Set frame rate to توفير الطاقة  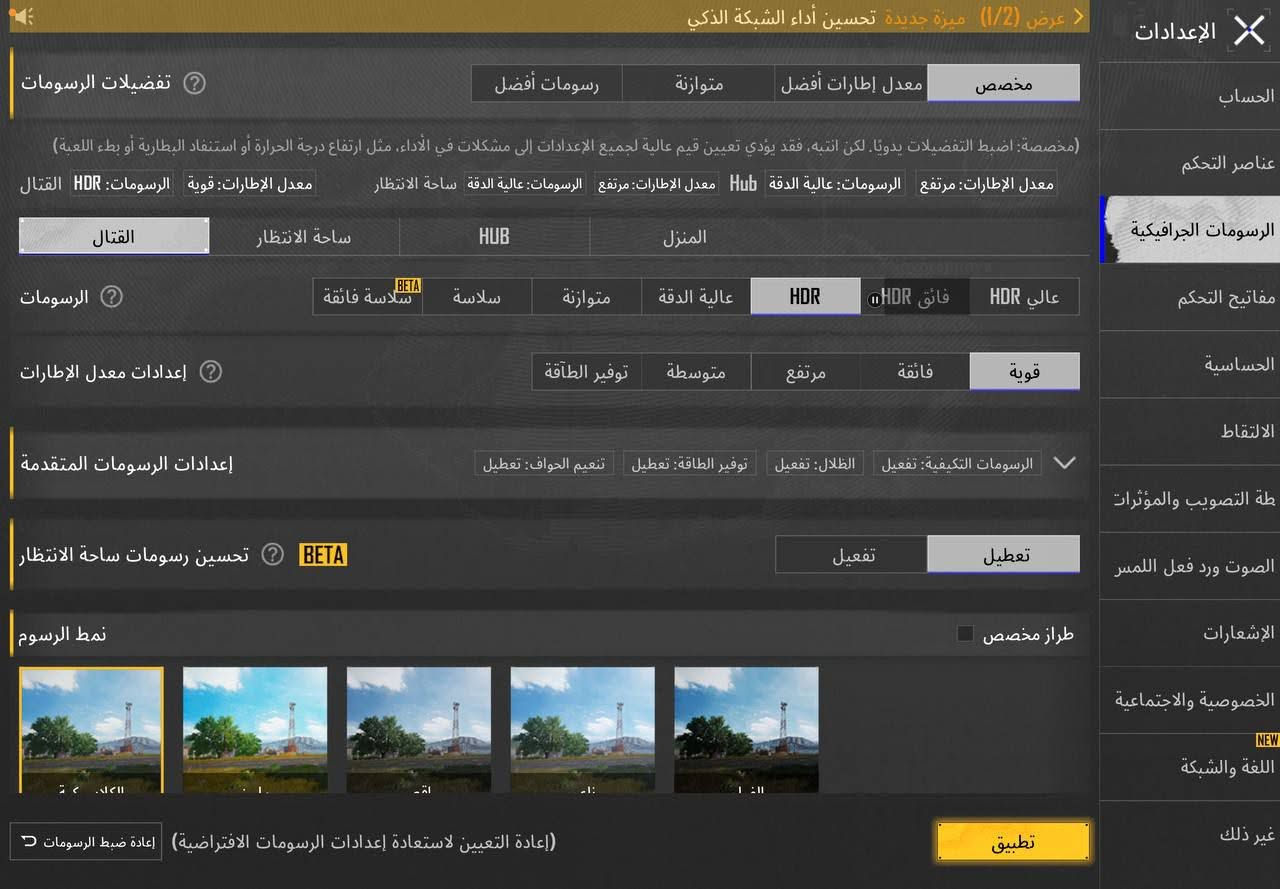point(586,372)
